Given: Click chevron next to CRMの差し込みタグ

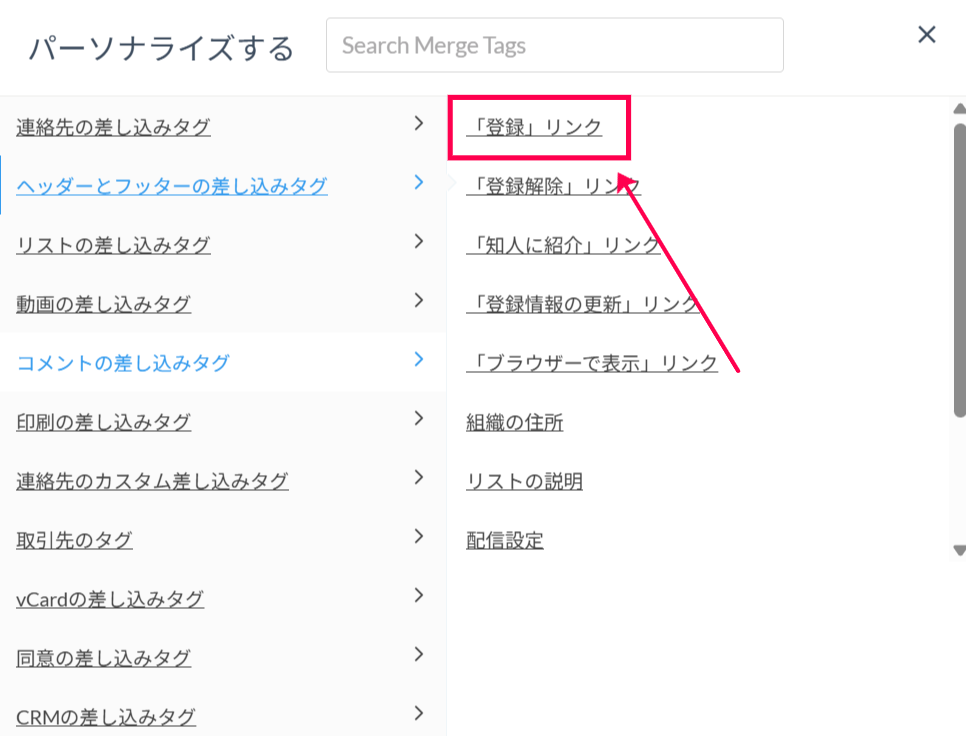Looking at the screenshot, I should coord(419,713).
